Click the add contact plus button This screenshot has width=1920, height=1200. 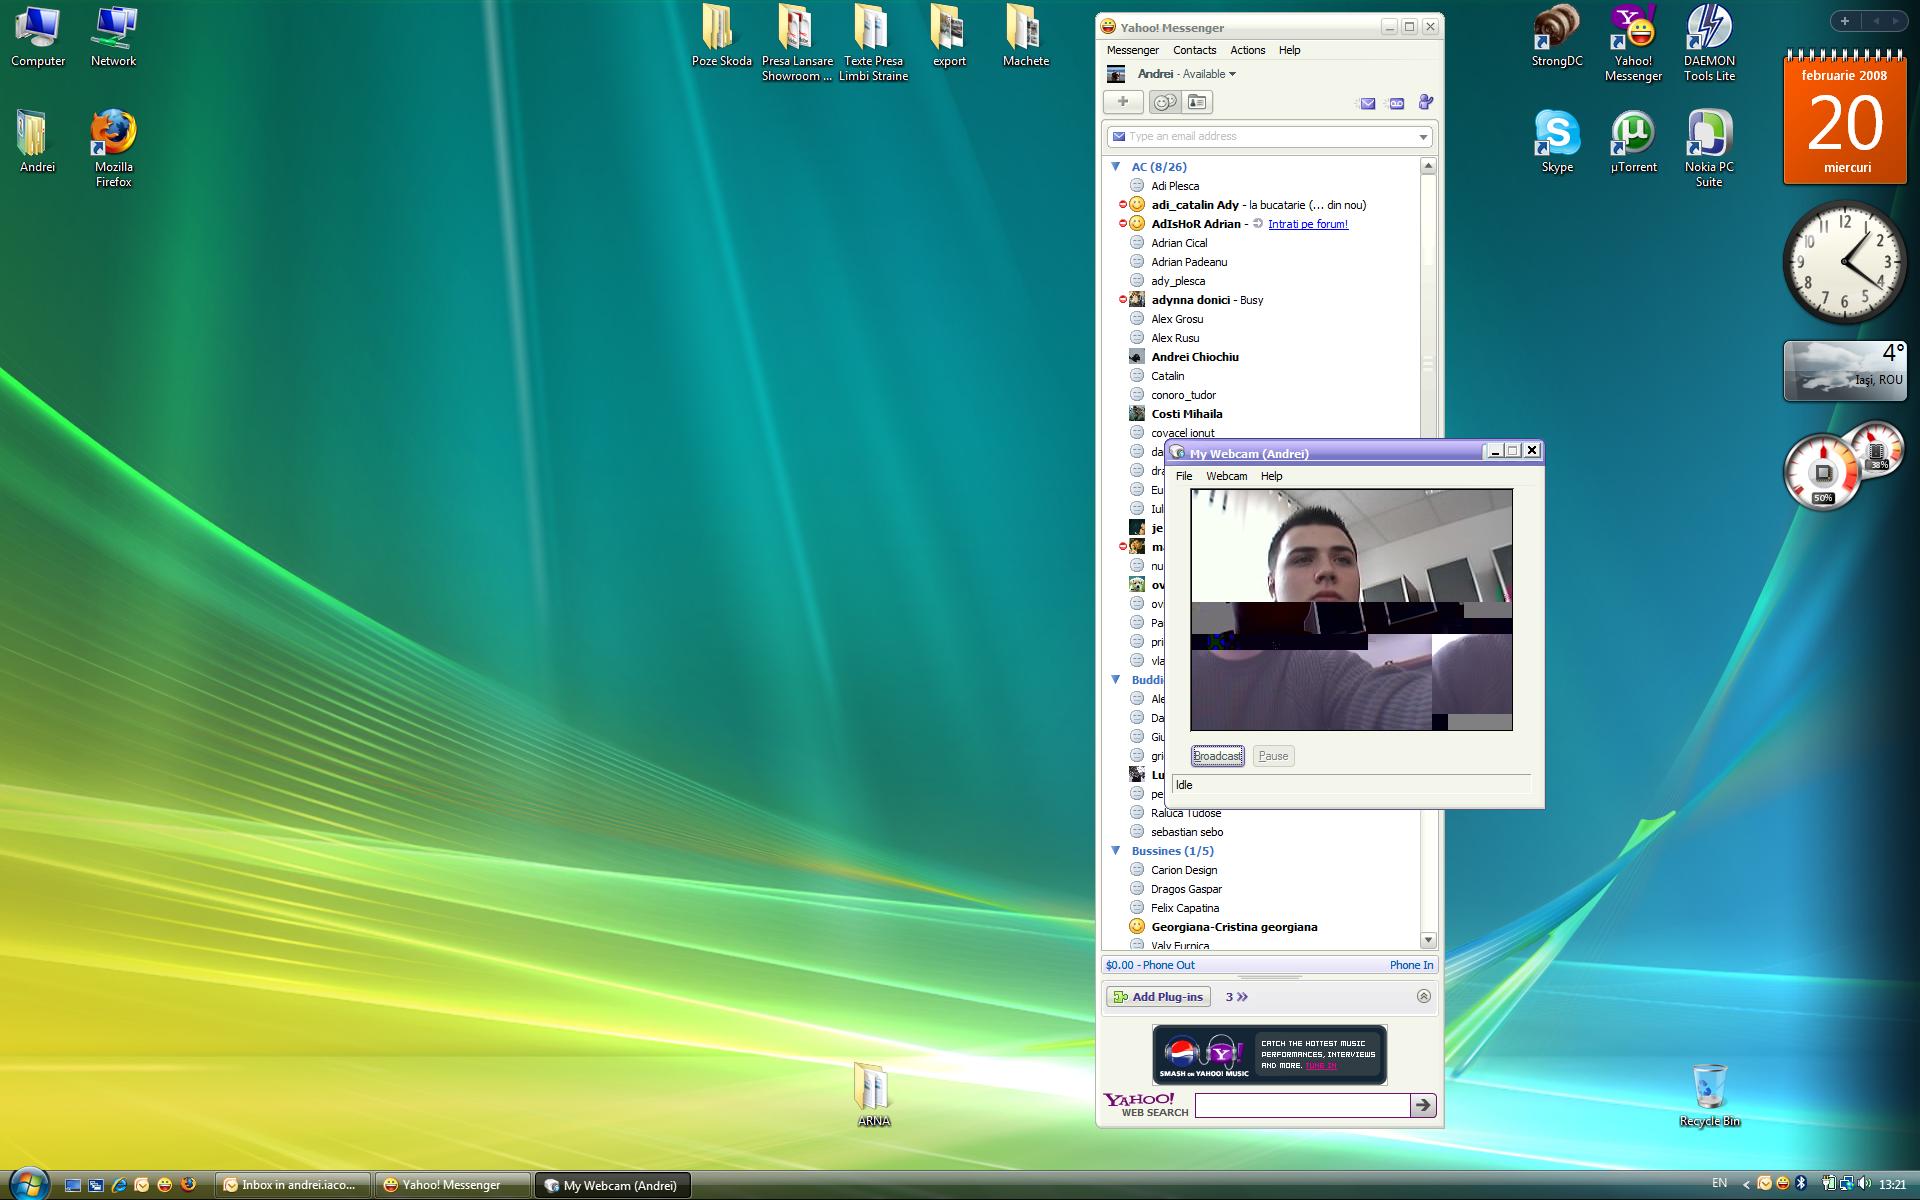(x=1123, y=102)
